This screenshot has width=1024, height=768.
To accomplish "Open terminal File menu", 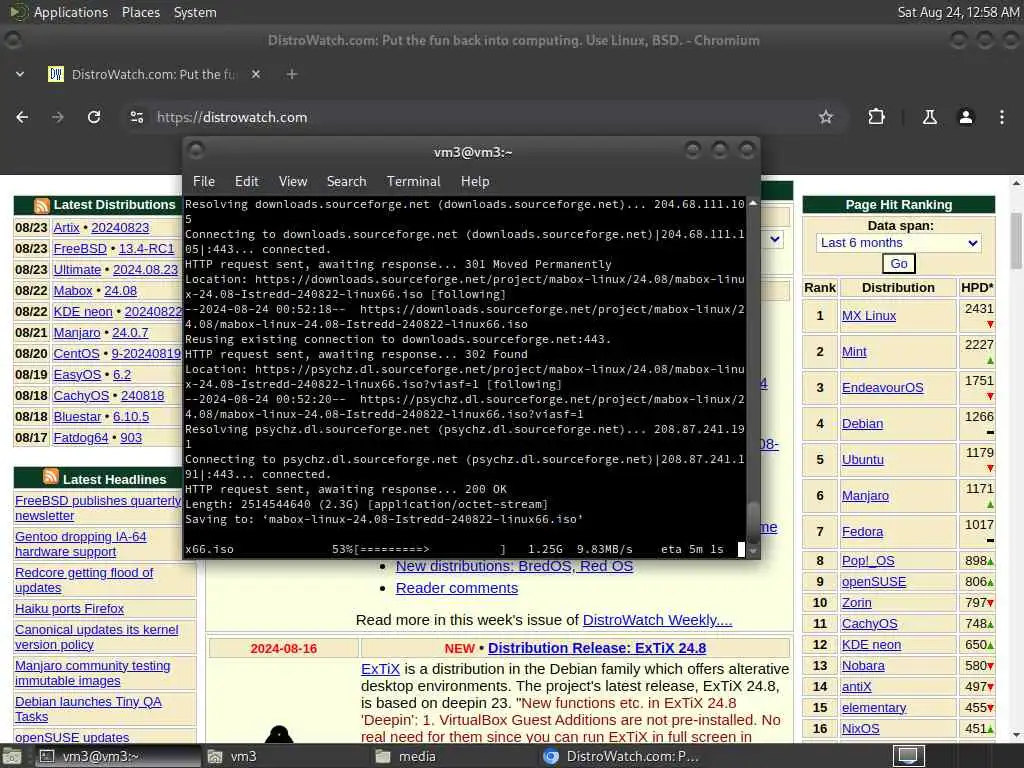I will click(204, 182).
